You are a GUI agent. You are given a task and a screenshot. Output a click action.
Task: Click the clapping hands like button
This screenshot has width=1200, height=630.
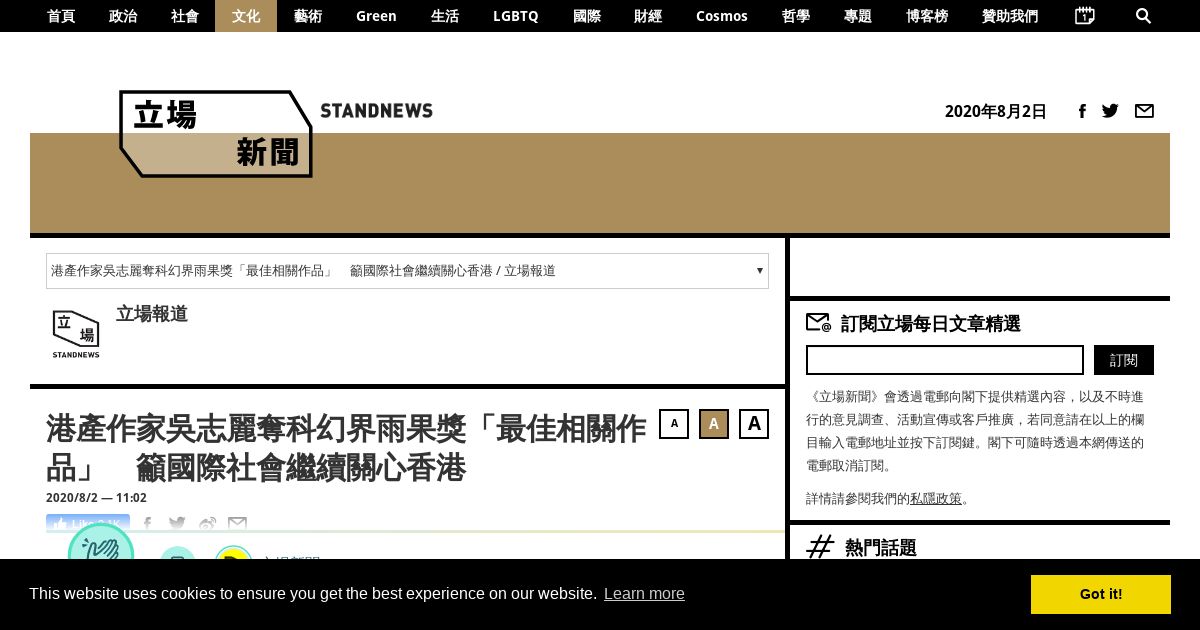pyautogui.click(x=101, y=543)
